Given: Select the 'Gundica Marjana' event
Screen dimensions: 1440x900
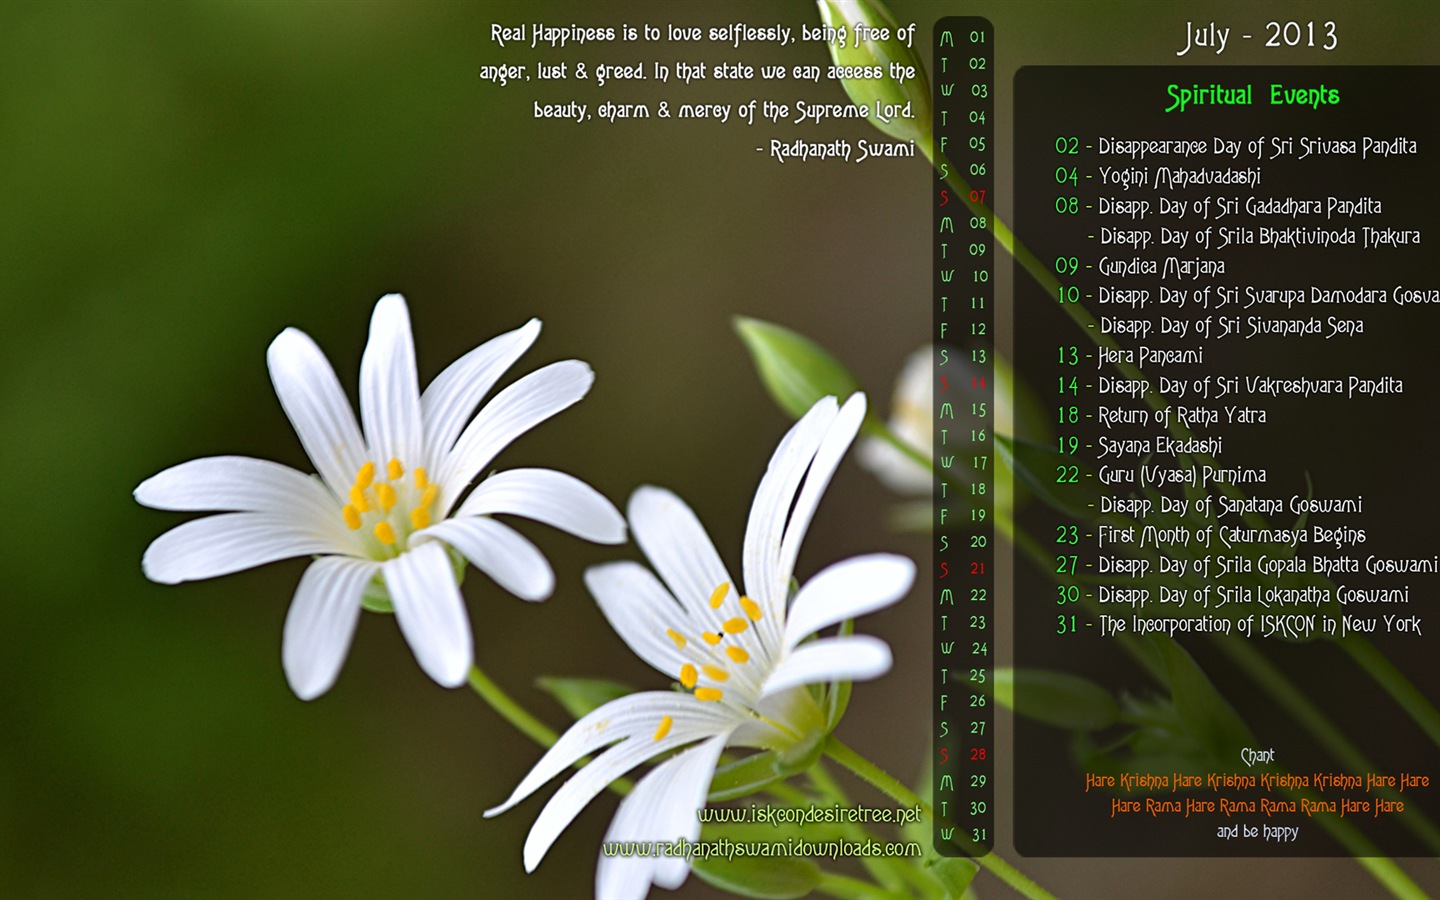Looking at the screenshot, I should point(1161,267).
